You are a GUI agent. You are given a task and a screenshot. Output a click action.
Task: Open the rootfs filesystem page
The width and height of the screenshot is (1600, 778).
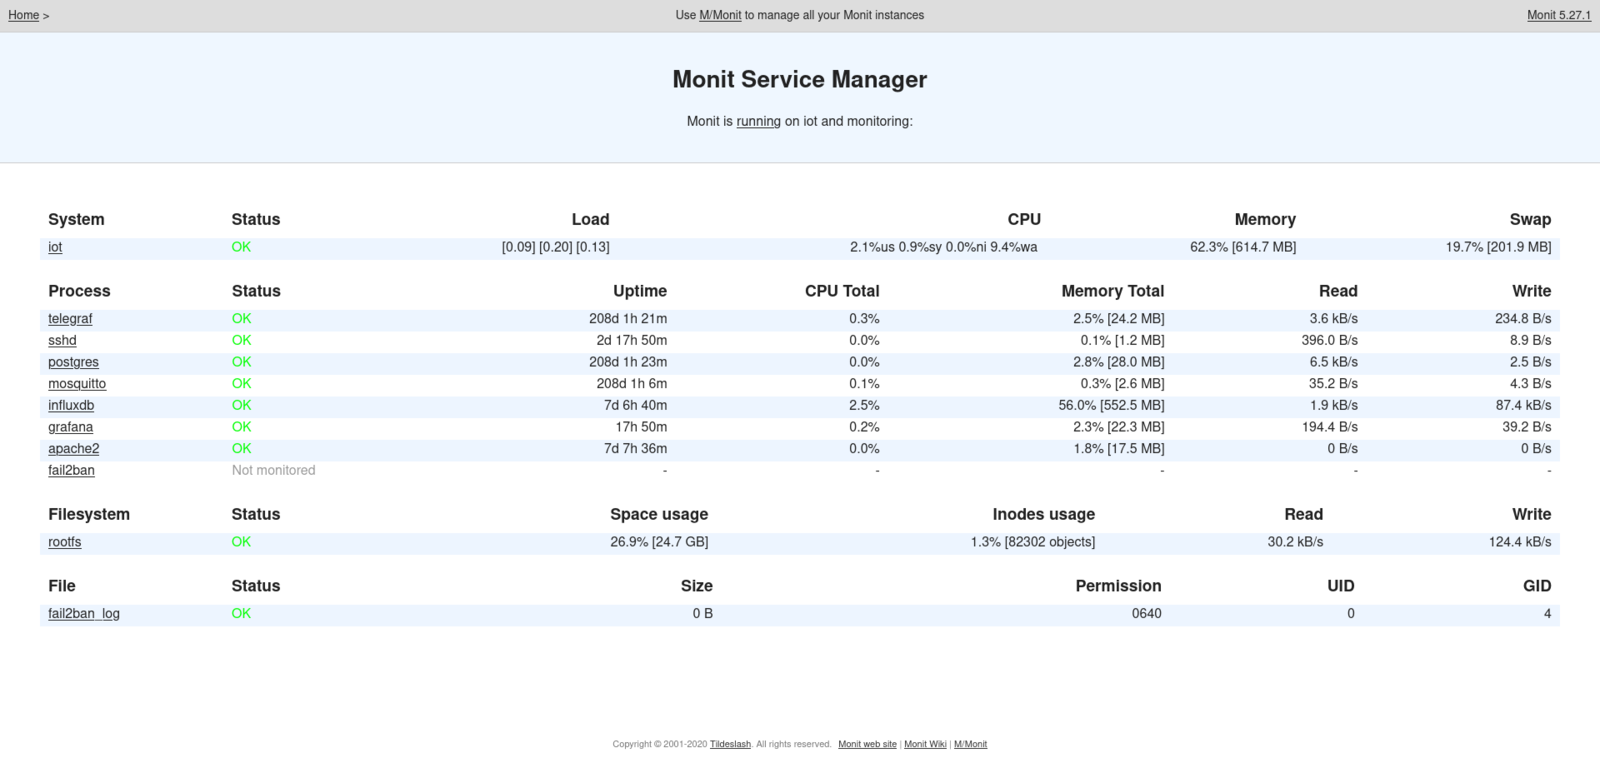64,542
